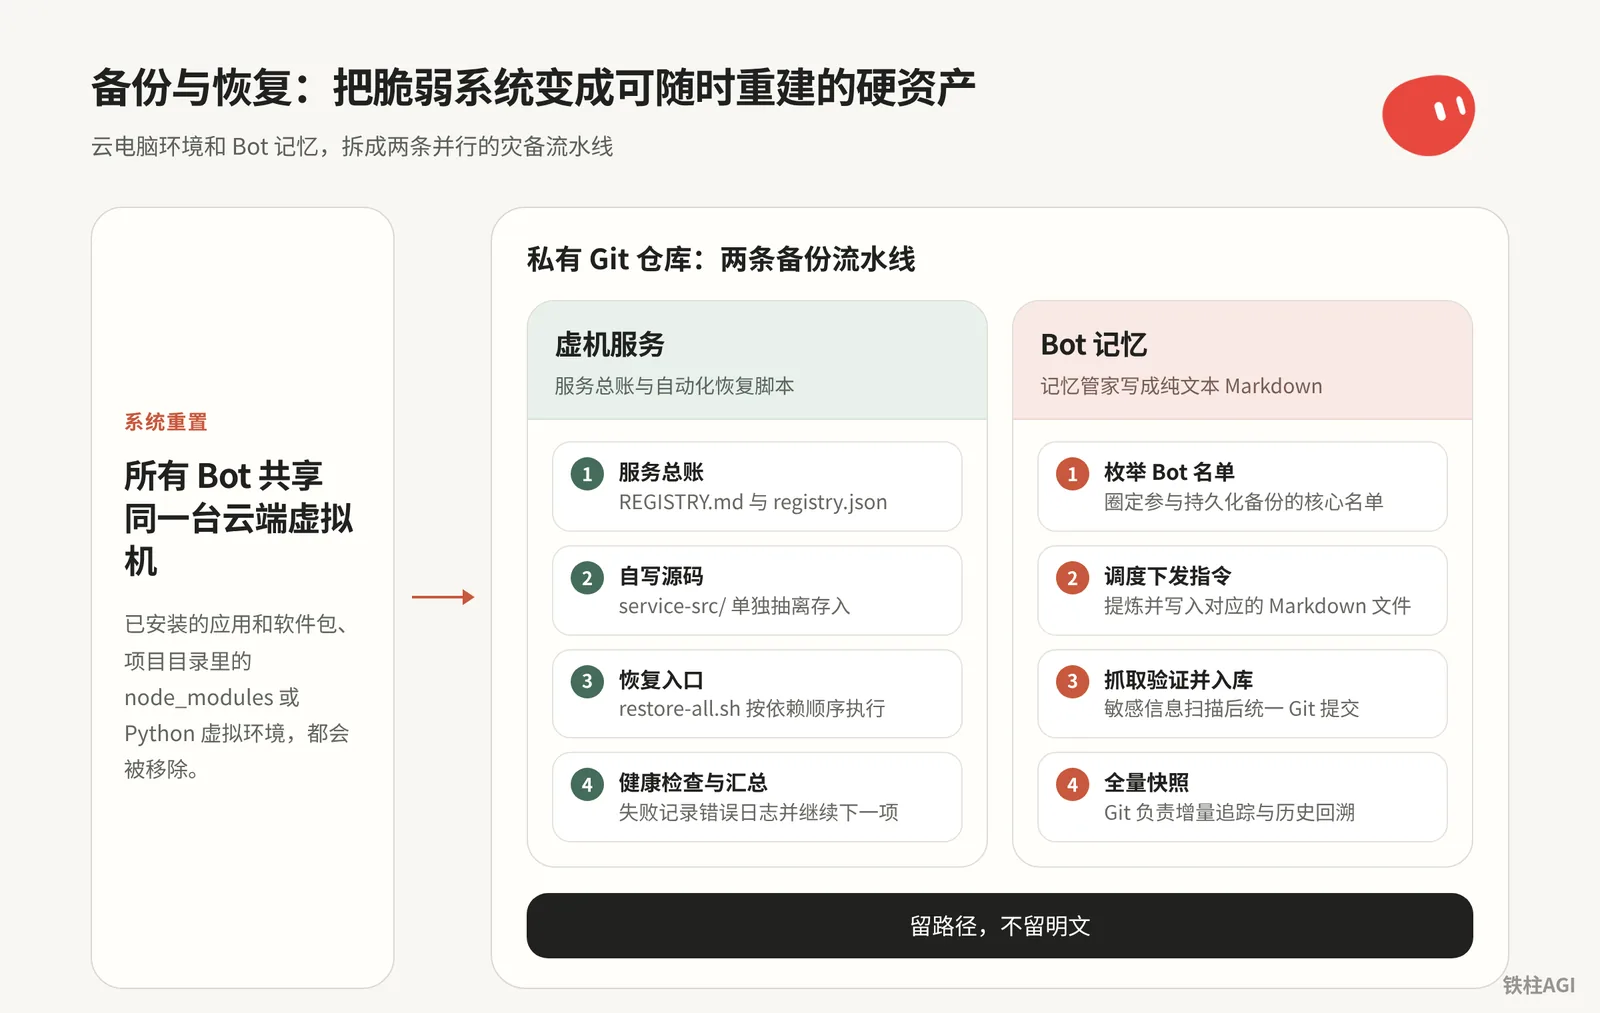This screenshot has height=1013, width=1600.
Task: Select the heading 所有 Bot 共享同一台云端虚拟机
Action: coord(239,518)
